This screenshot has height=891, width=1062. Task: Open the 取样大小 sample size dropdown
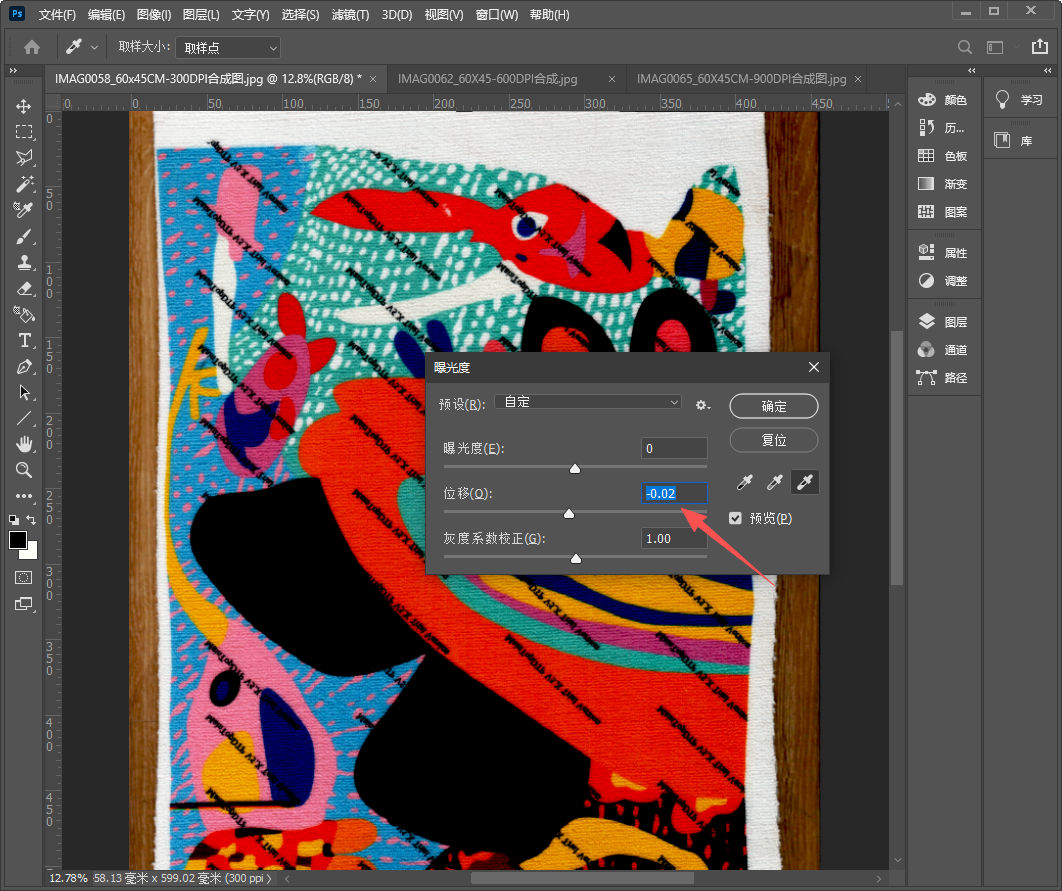click(229, 47)
